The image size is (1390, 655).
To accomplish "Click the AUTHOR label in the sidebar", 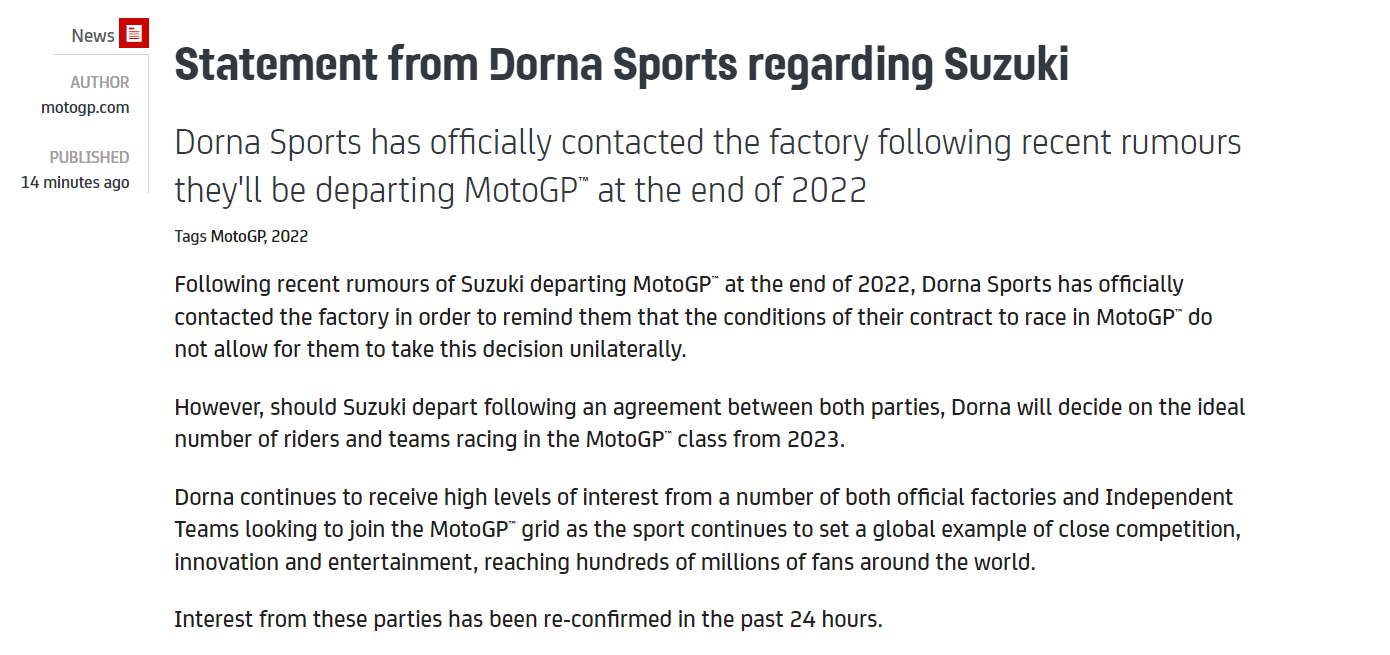I will point(100,83).
